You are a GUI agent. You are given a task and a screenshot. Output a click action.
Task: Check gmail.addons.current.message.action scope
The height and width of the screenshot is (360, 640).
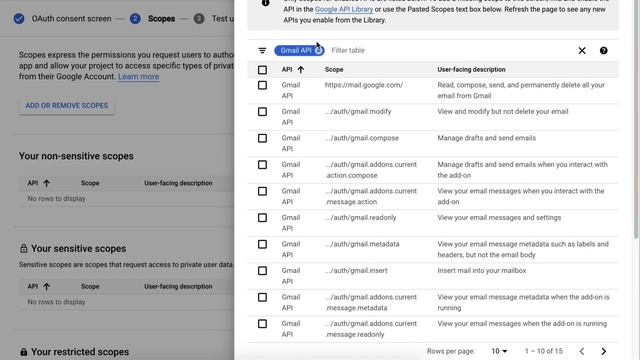[262, 191]
